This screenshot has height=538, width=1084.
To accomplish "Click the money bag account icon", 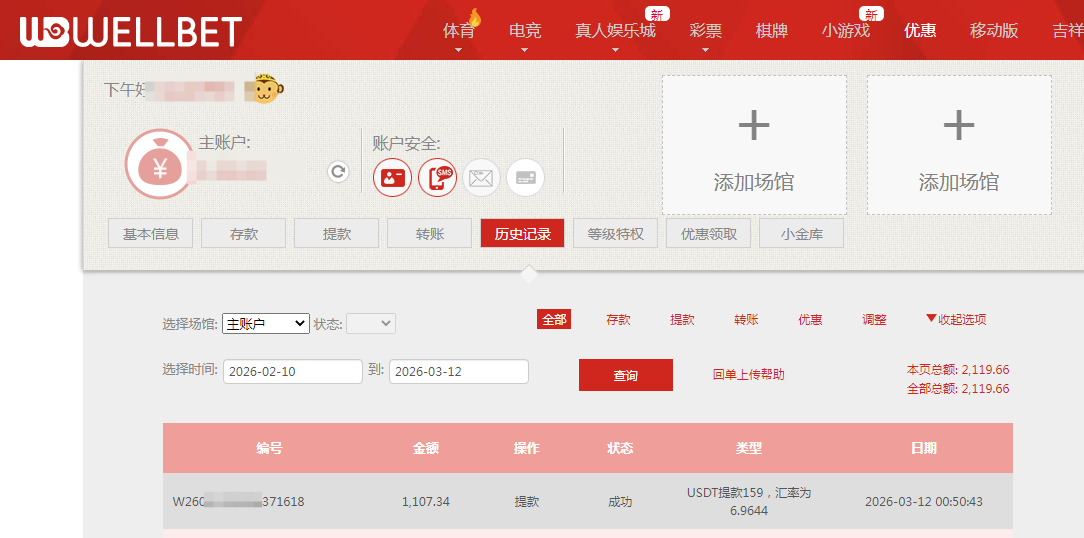I will click(x=158, y=163).
